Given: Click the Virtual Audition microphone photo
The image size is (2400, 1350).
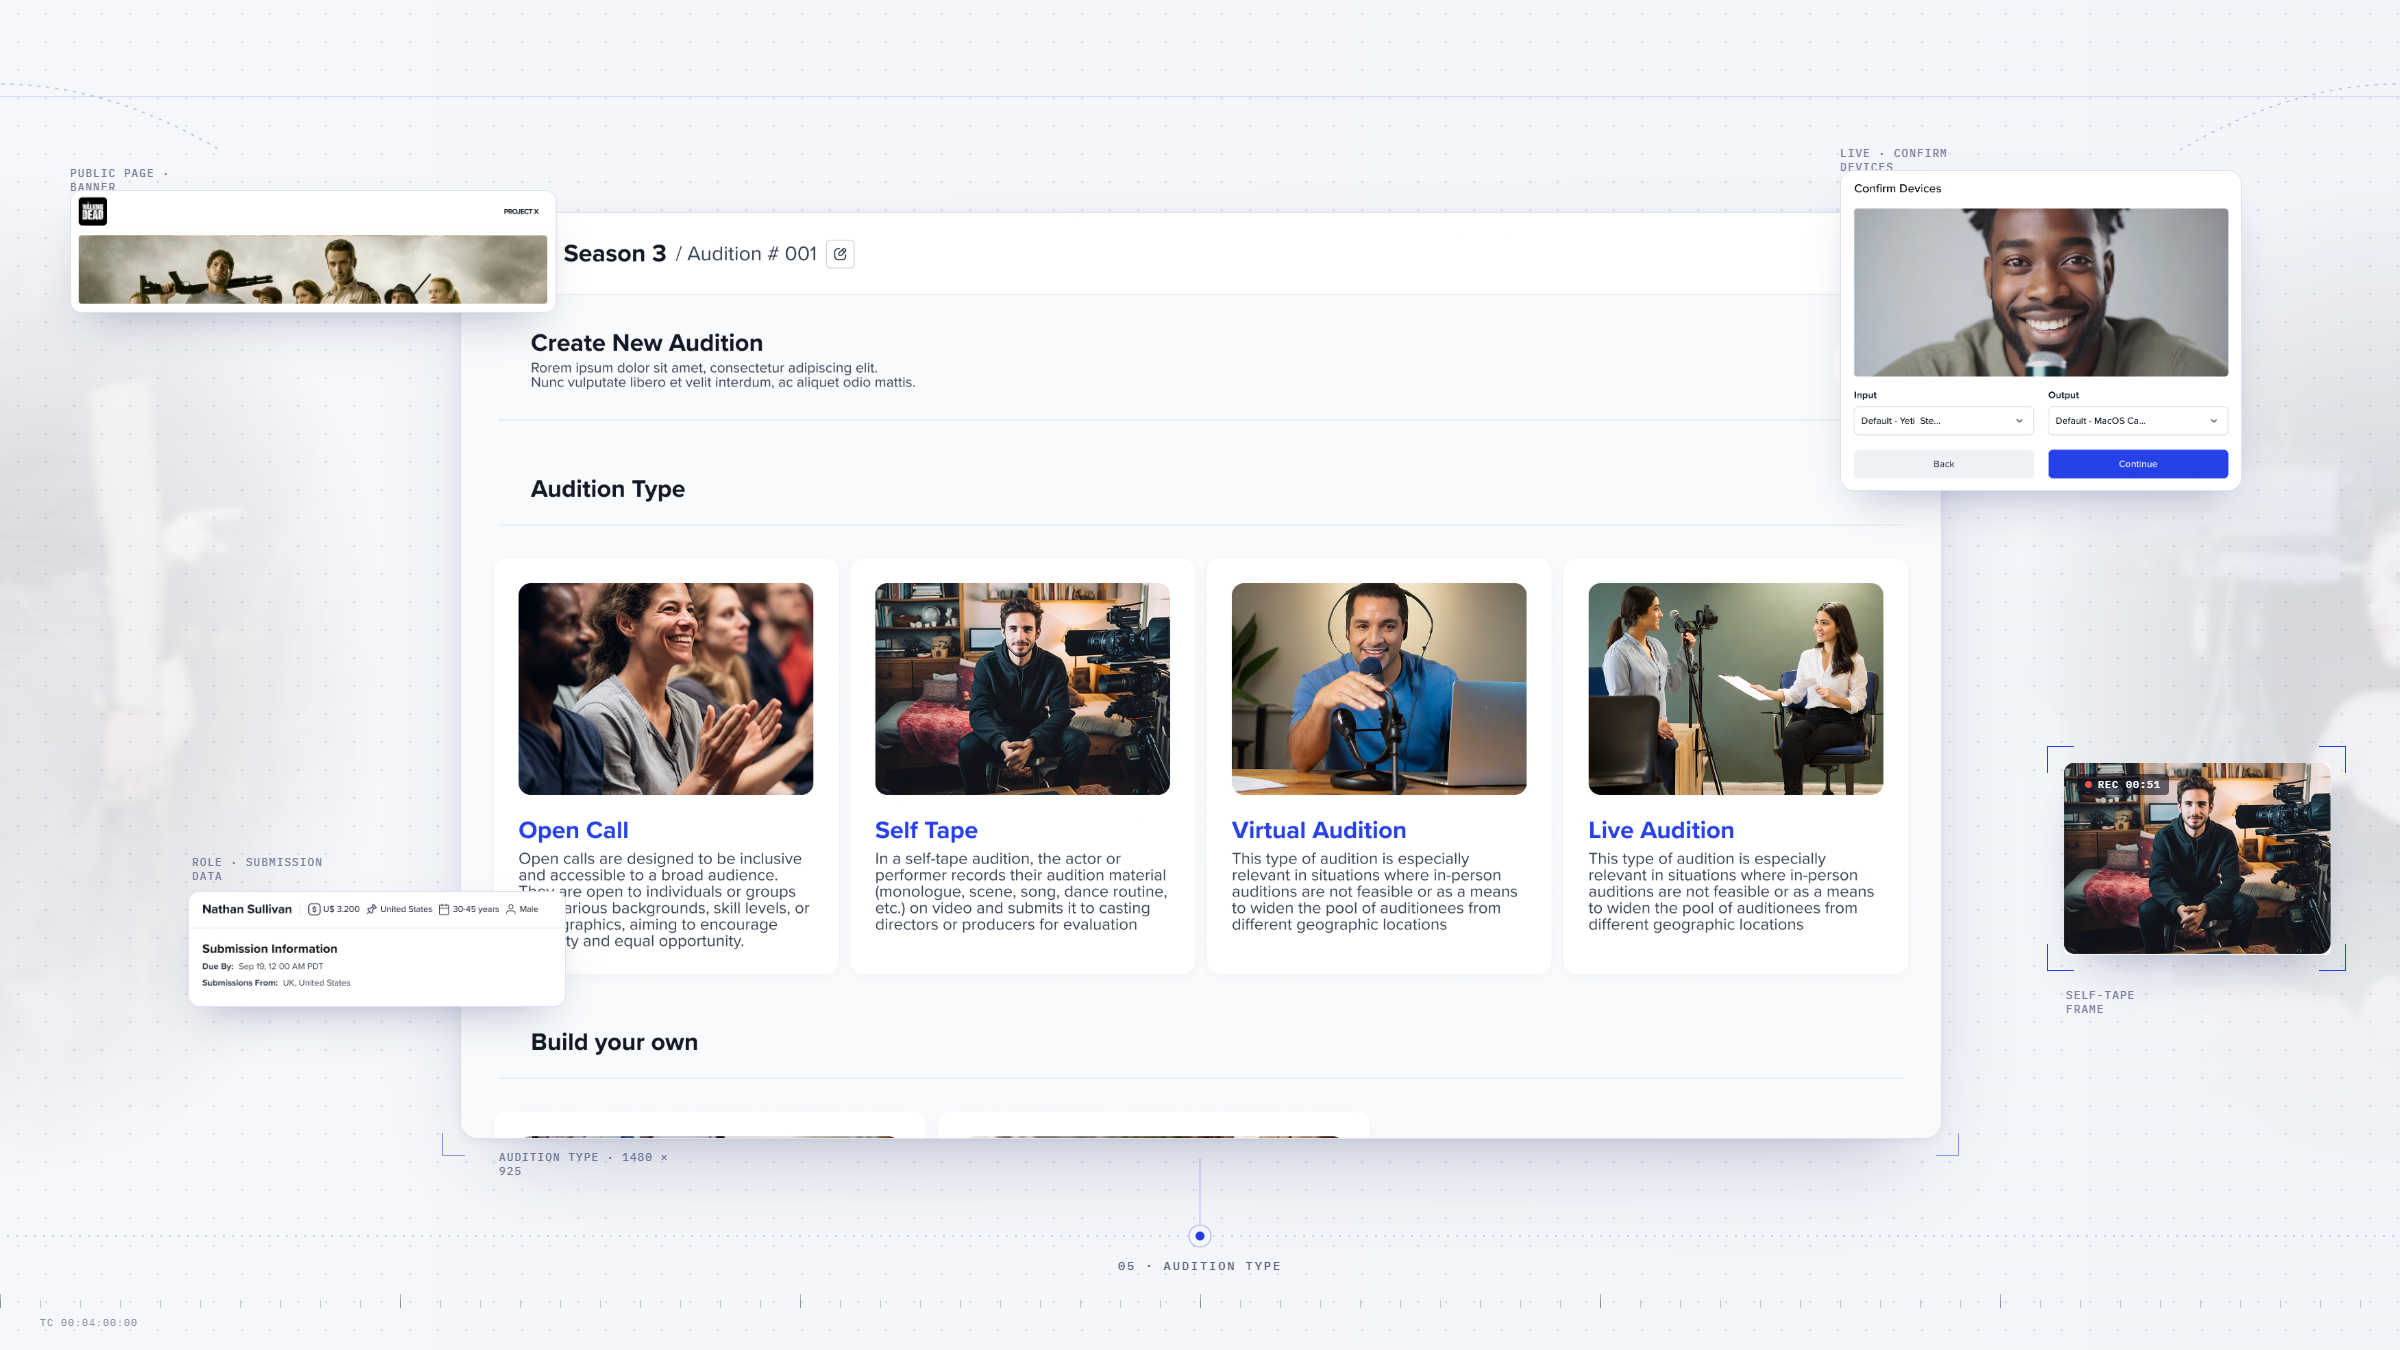Looking at the screenshot, I should coord(1379,689).
